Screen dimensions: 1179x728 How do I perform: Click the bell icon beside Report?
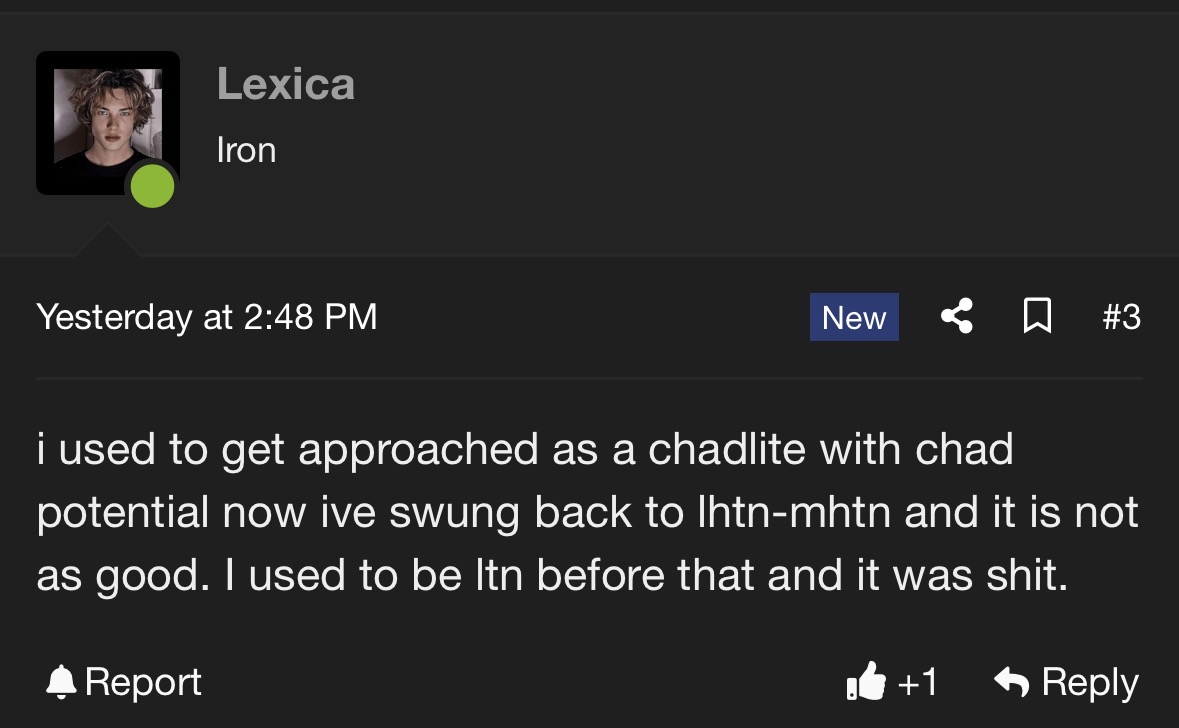click(x=62, y=682)
